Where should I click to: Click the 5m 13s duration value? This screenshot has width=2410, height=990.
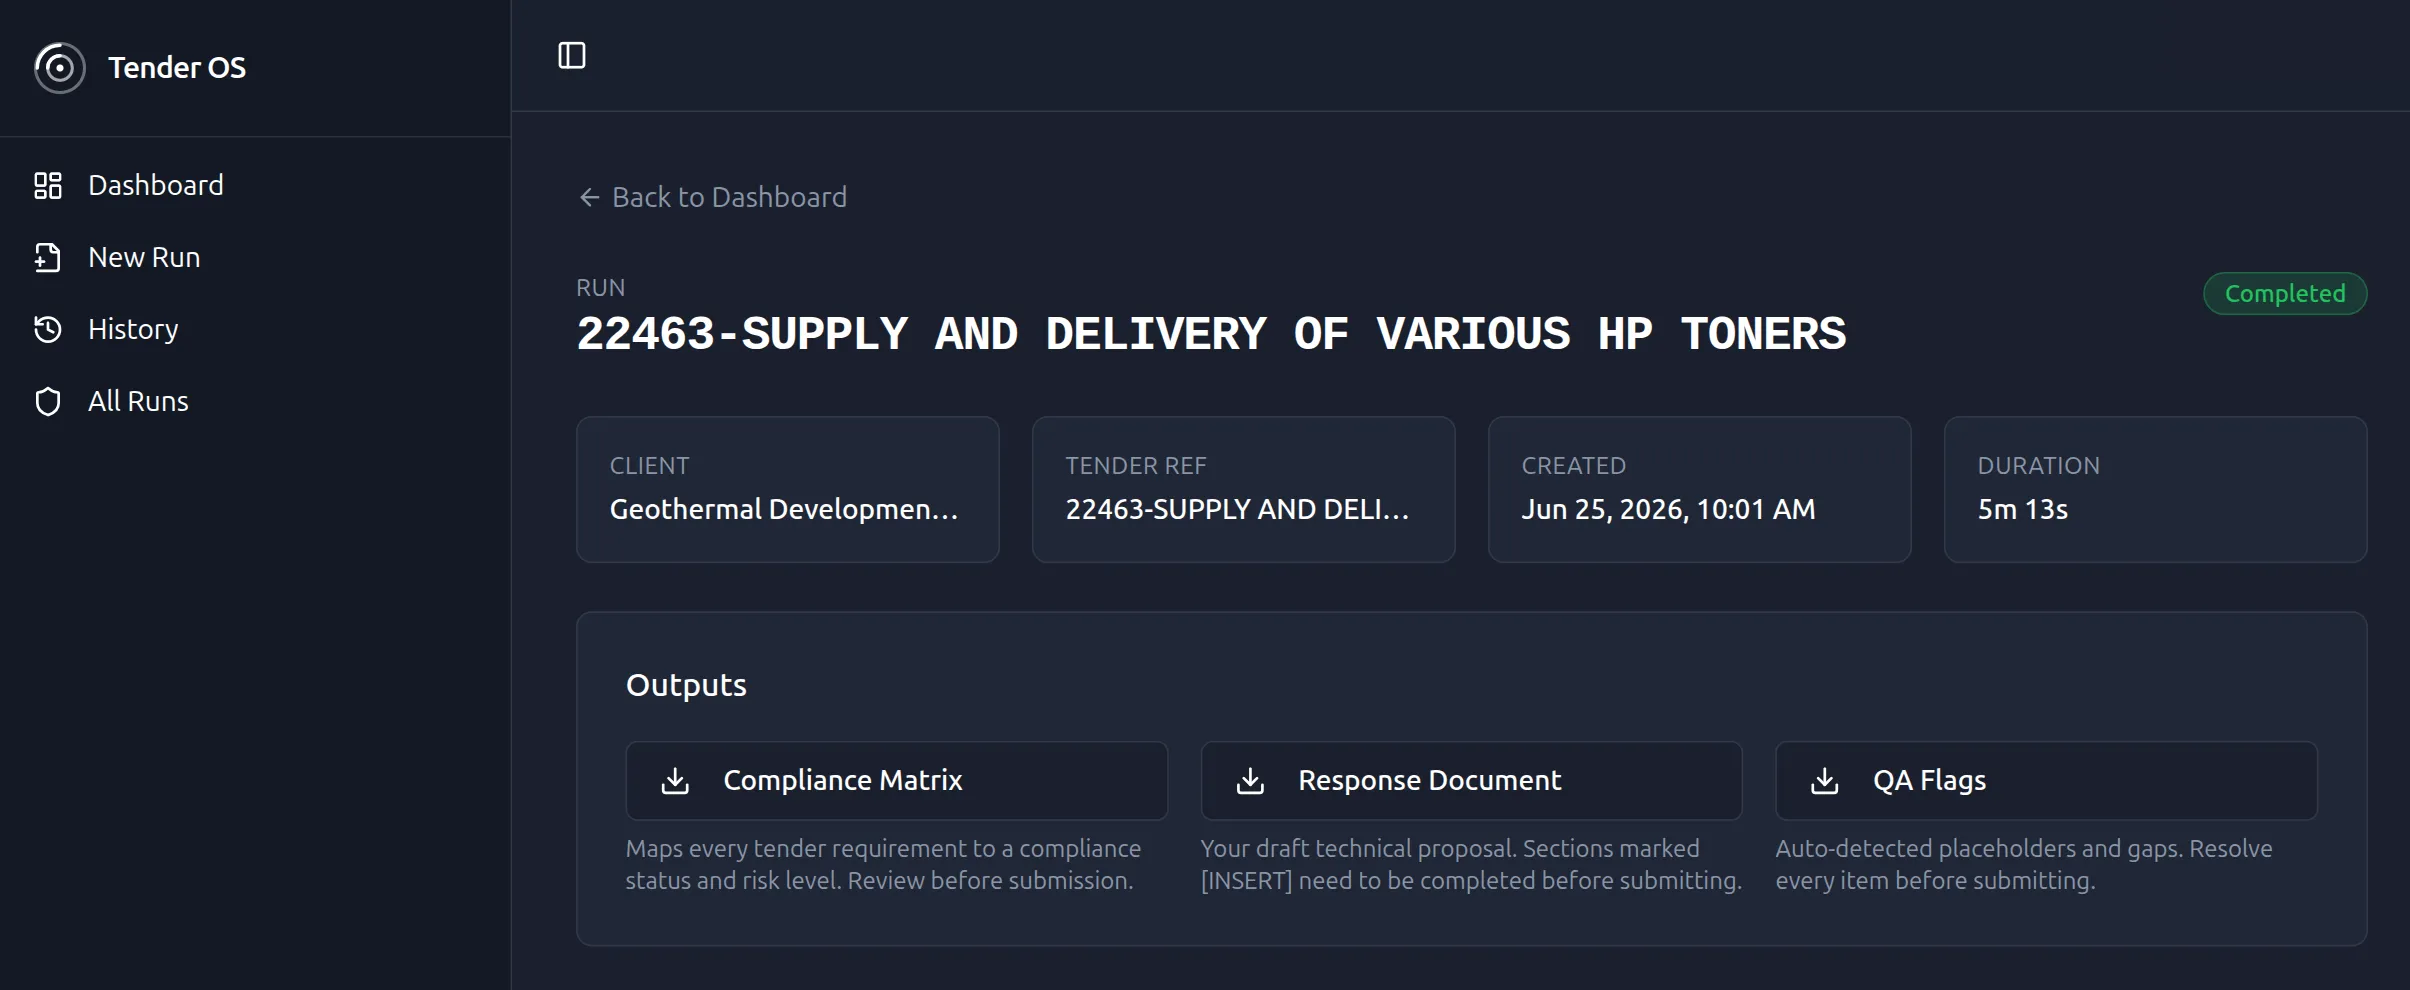[x=2022, y=510]
